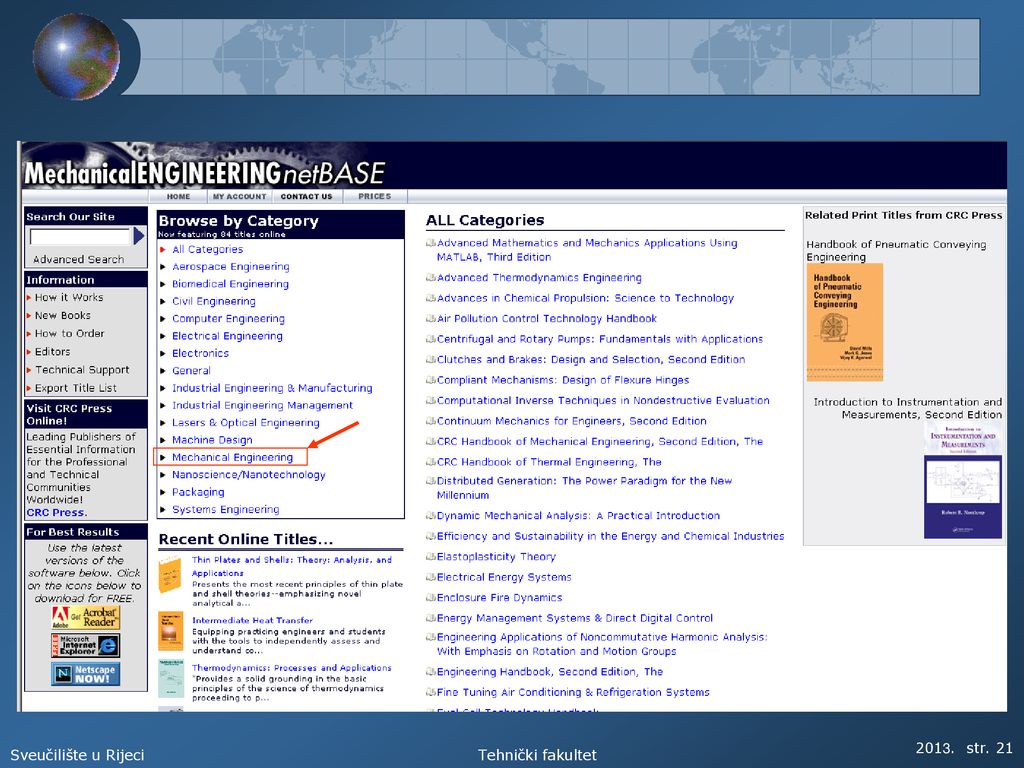The width and height of the screenshot is (1024, 768).
Task: Open Intermediate Heat Transfer title link
Action: pos(252,620)
